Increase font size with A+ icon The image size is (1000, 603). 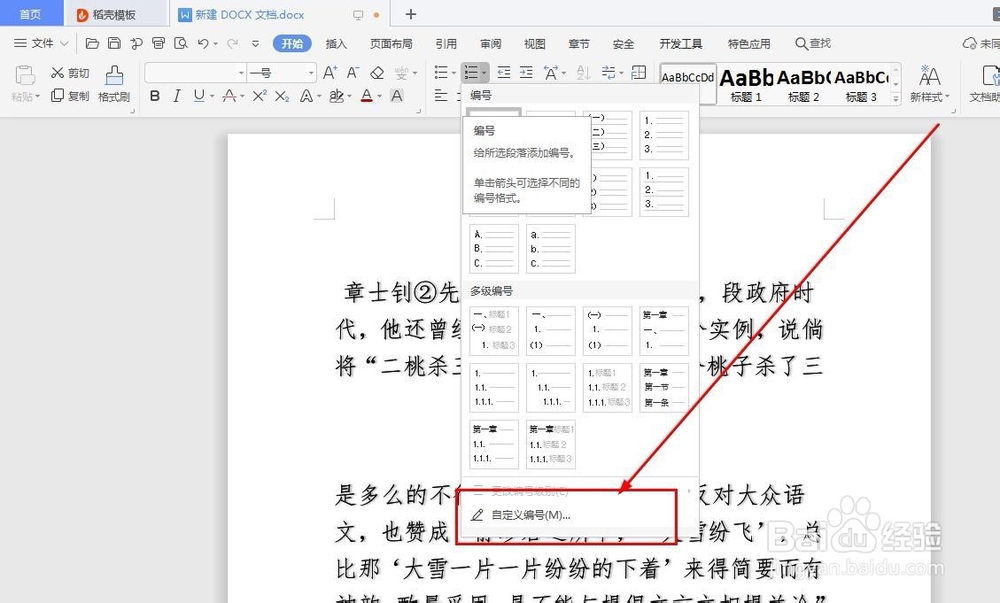click(330, 73)
